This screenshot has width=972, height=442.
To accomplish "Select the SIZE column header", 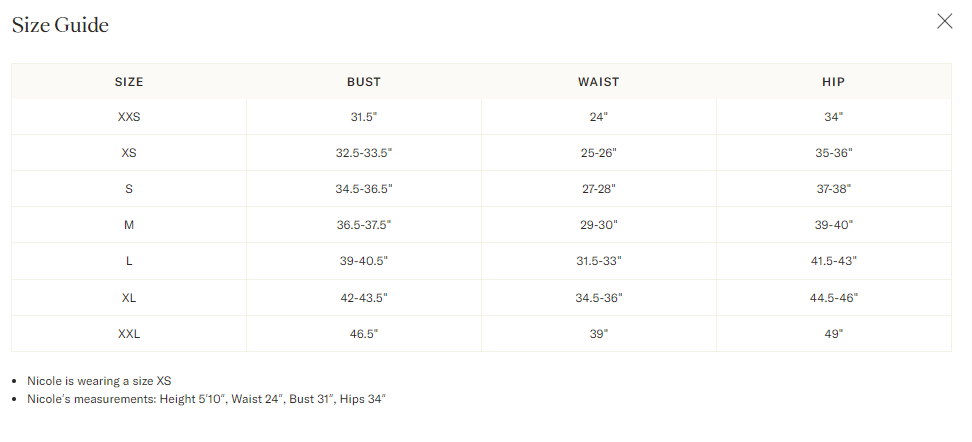I will coord(129,82).
